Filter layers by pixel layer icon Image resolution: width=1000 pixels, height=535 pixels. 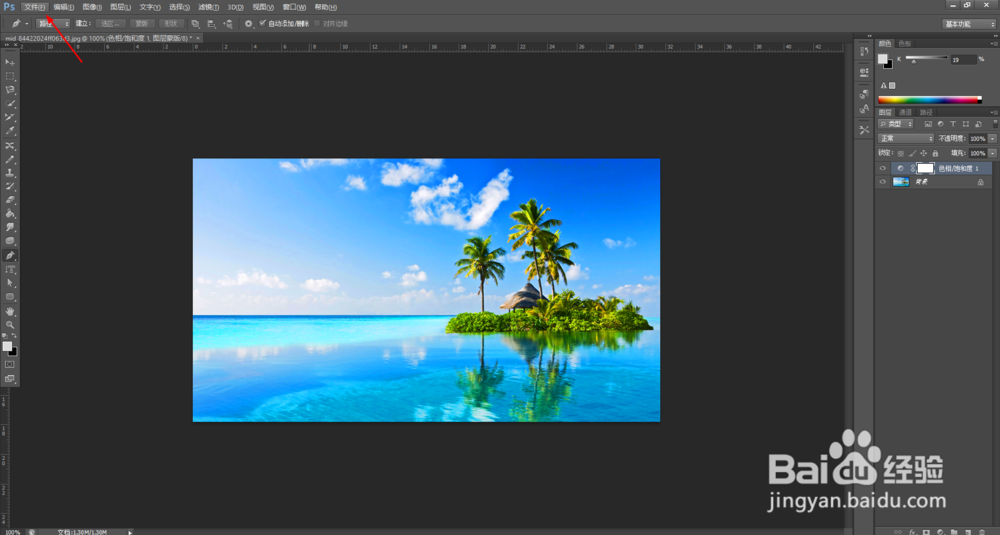pyautogui.click(x=928, y=124)
